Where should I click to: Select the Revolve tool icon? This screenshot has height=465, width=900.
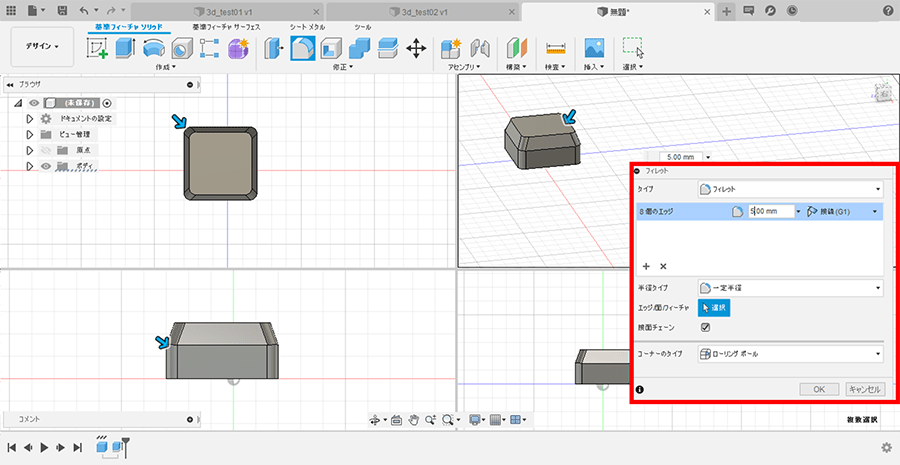[x=153, y=48]
